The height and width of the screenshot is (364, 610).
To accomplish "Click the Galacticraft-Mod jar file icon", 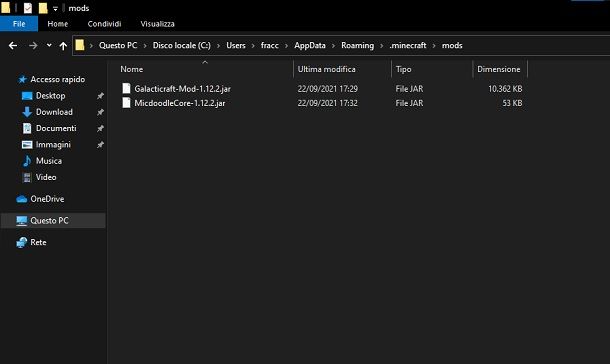I will coord(126,88).
